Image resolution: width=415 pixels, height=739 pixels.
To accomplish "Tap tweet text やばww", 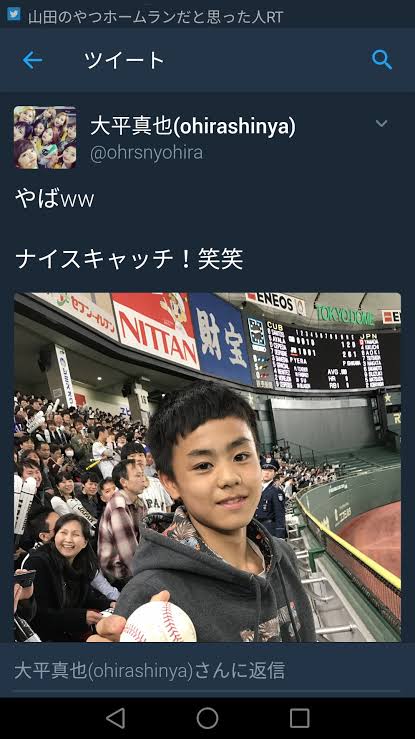I will [55, 199].
